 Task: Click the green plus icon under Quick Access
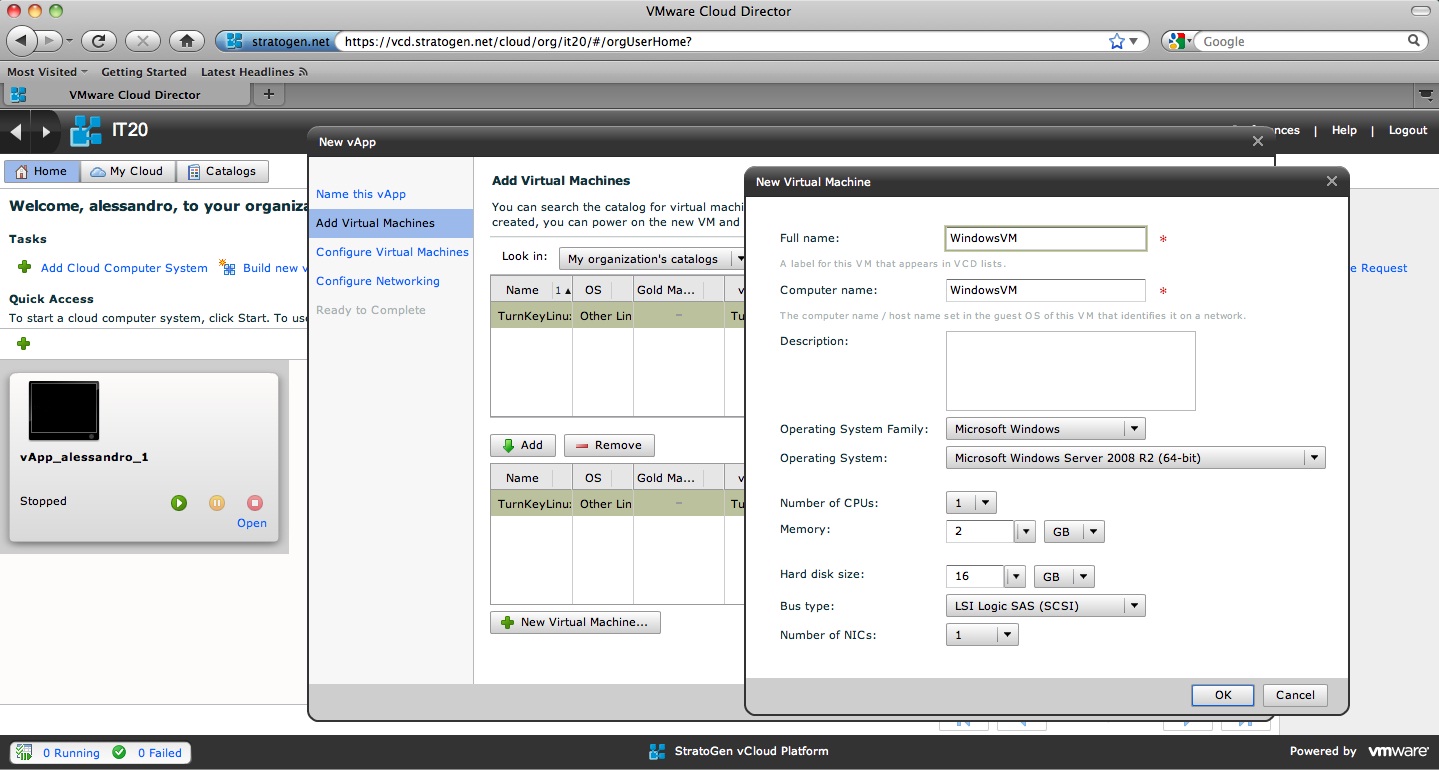pos(24,344)
